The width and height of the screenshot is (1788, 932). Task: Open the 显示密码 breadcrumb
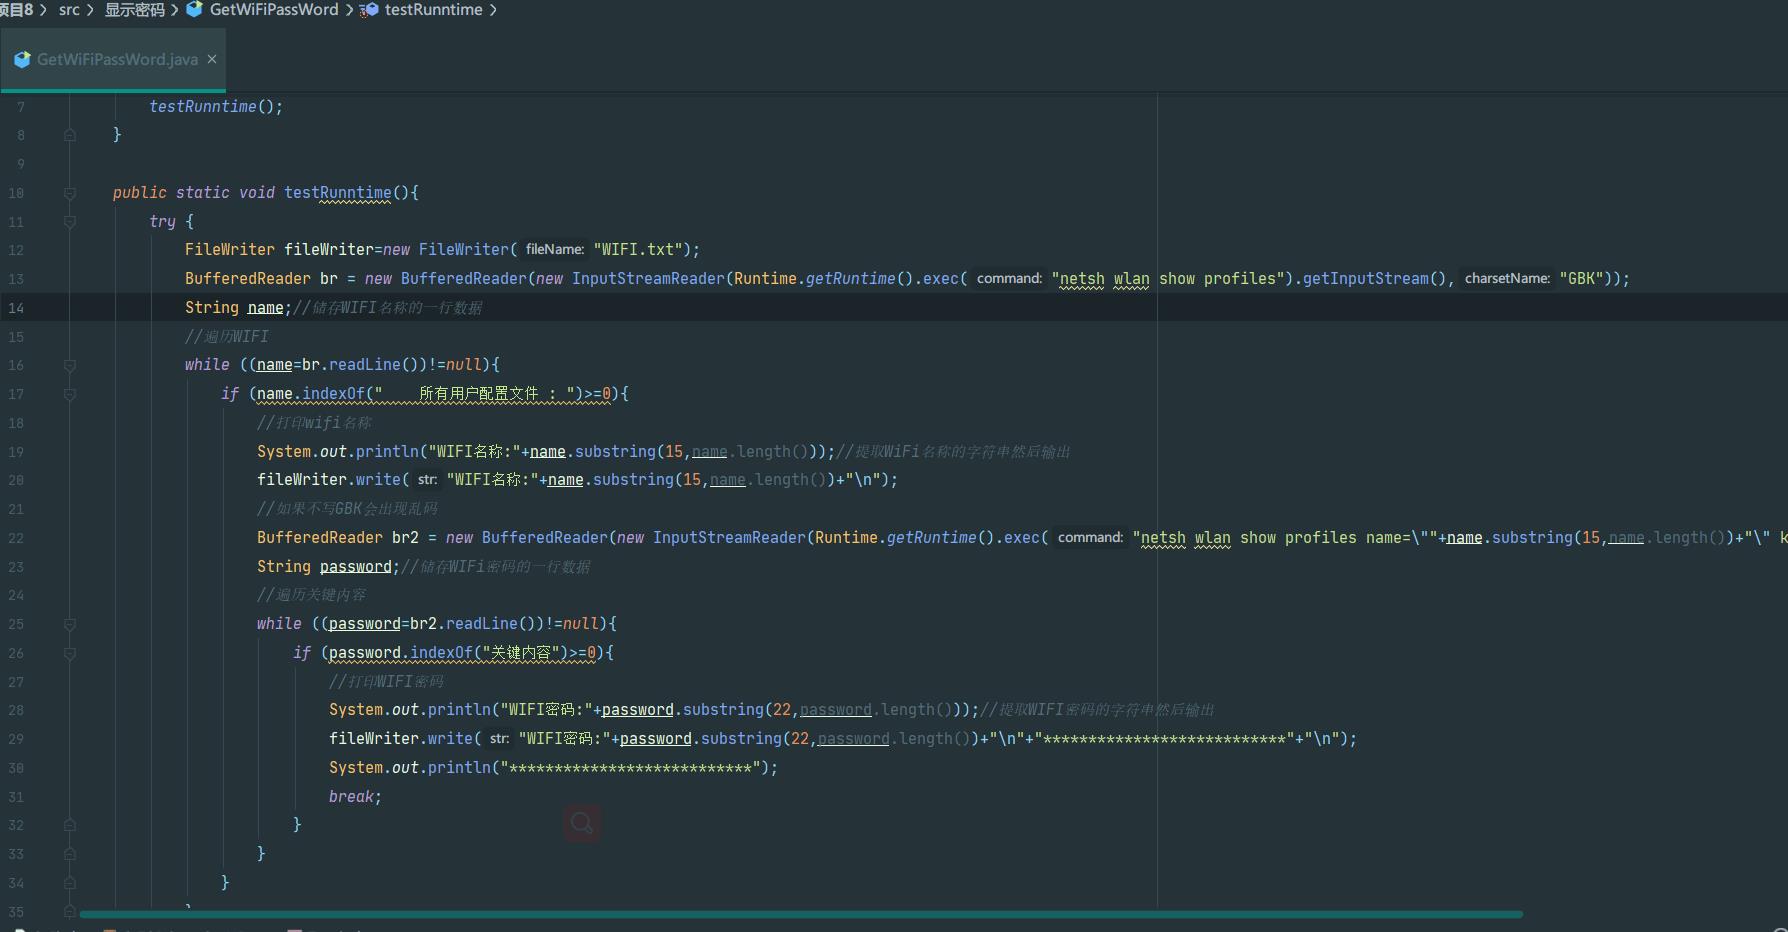(x=134, y=10)
